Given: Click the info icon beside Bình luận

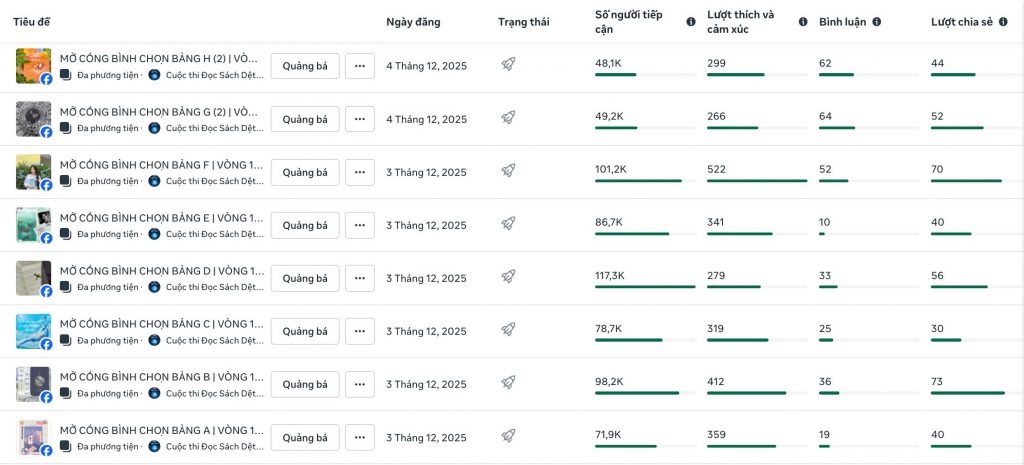Looking at the screenshot, I should [877, 22].
